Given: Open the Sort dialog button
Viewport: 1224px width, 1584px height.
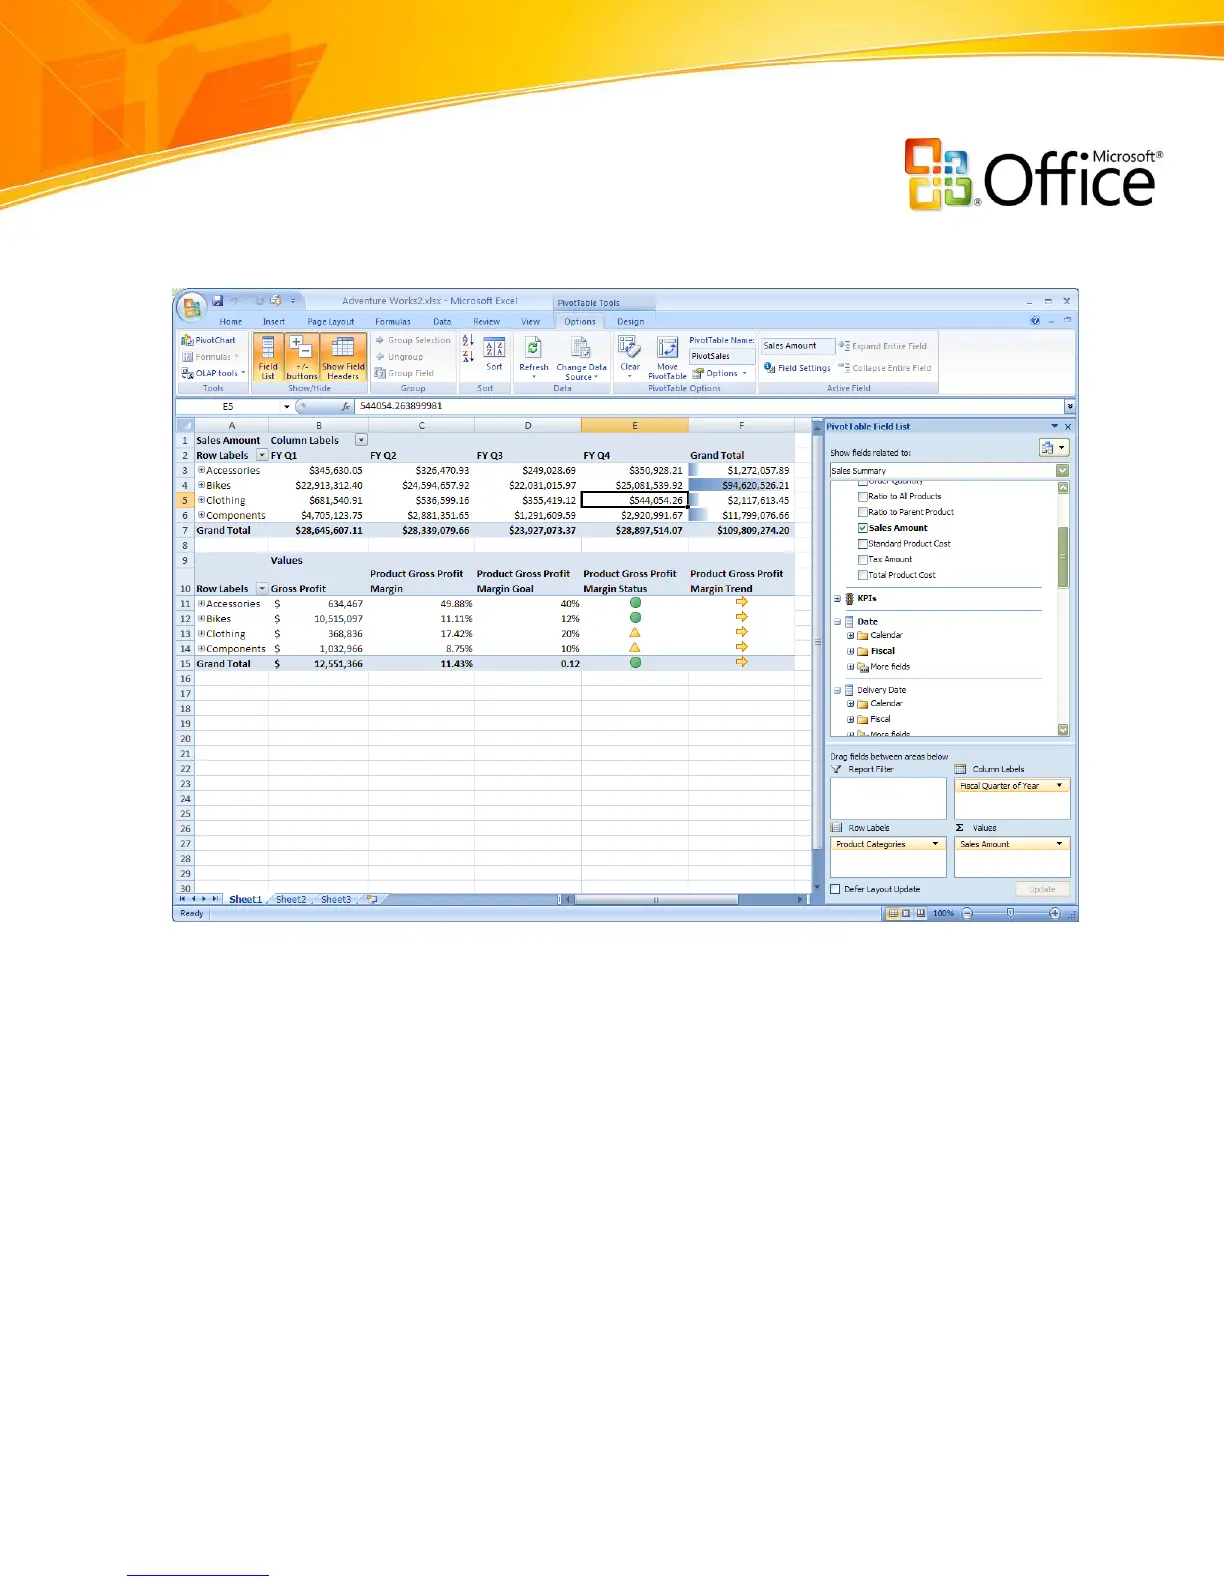Looking at the screenshot, I should [494, 354].
